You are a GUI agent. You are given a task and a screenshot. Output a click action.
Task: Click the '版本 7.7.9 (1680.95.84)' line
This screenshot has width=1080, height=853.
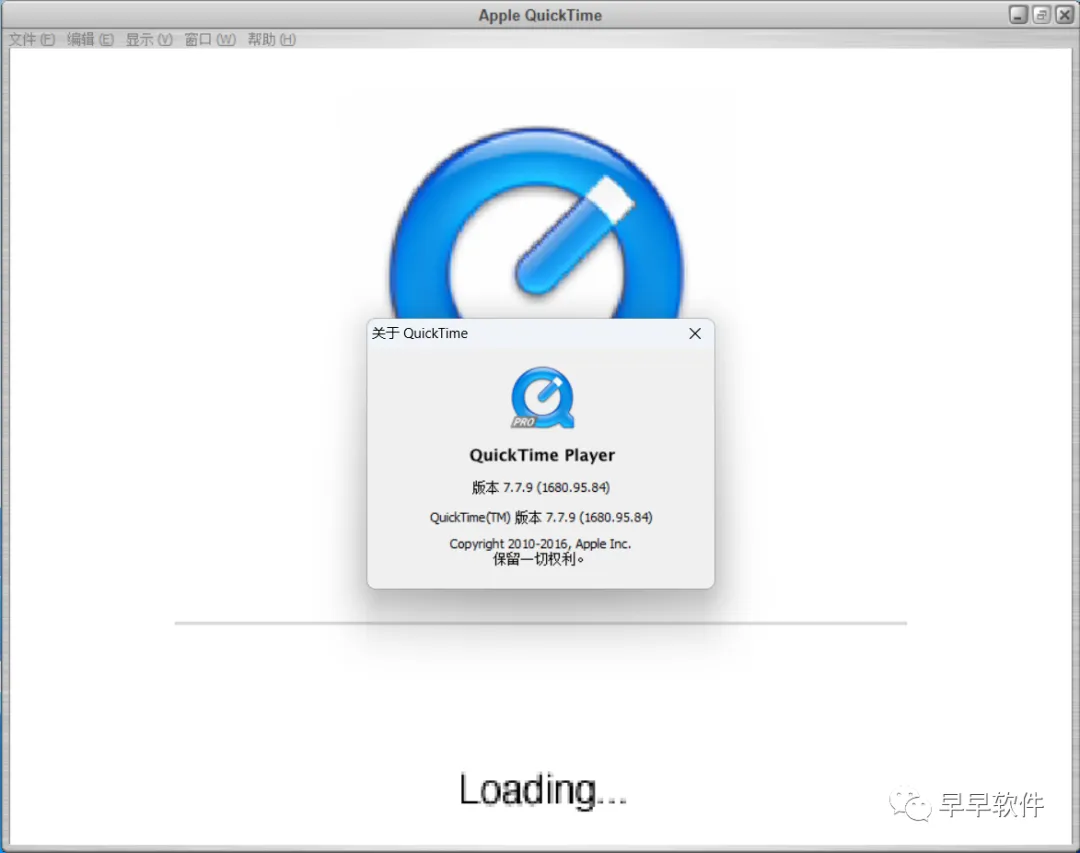coord(541,487)
